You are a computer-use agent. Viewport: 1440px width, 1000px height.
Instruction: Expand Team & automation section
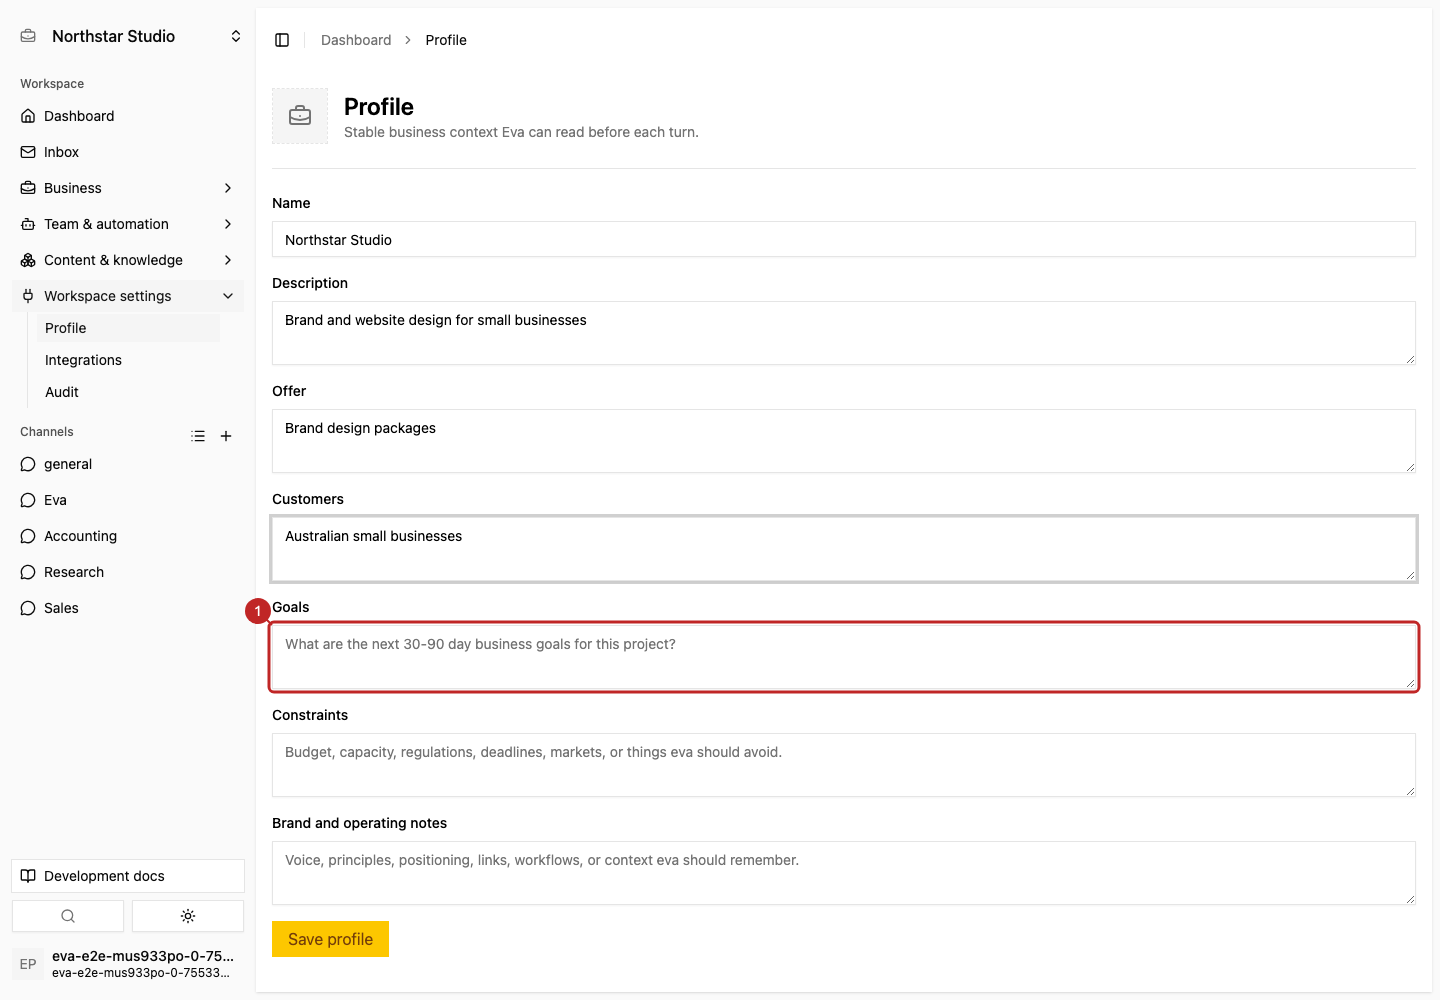[x=128, y=224]
